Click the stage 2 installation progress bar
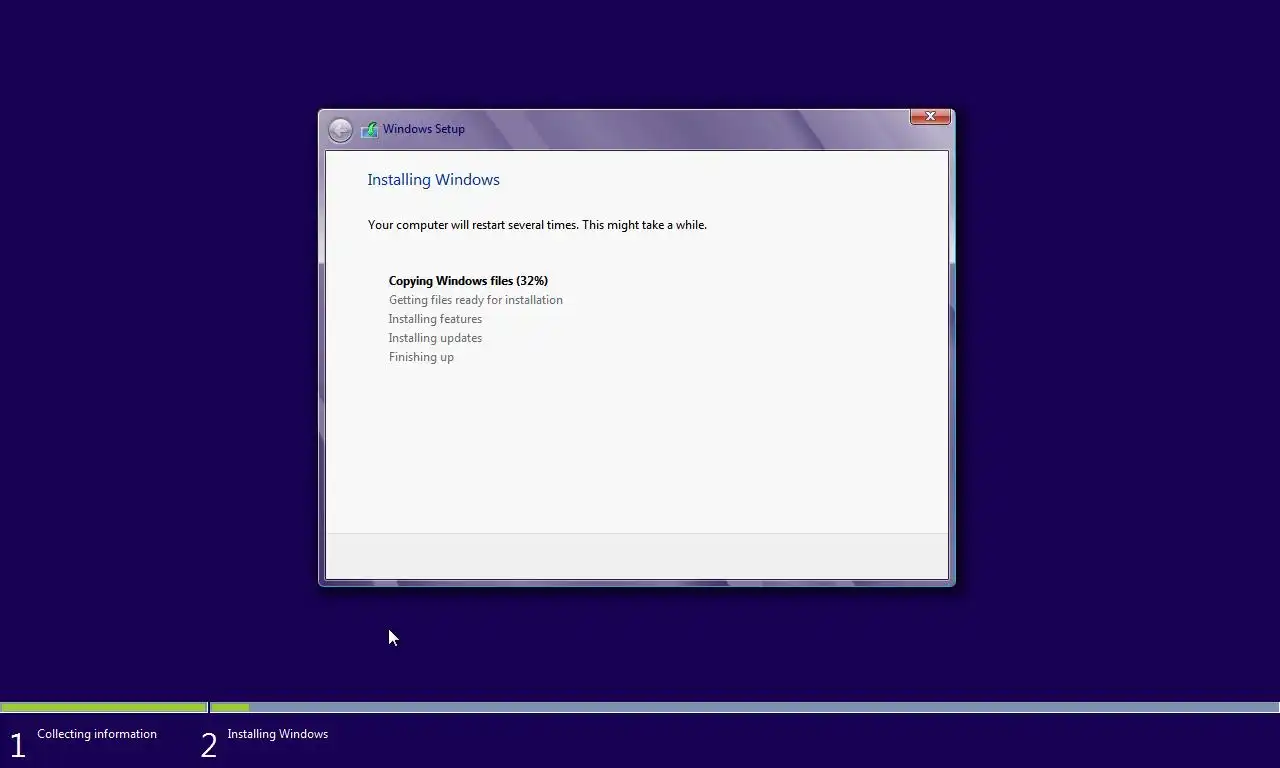Screen dimensions: 1280x768 [x=744, y=708]
